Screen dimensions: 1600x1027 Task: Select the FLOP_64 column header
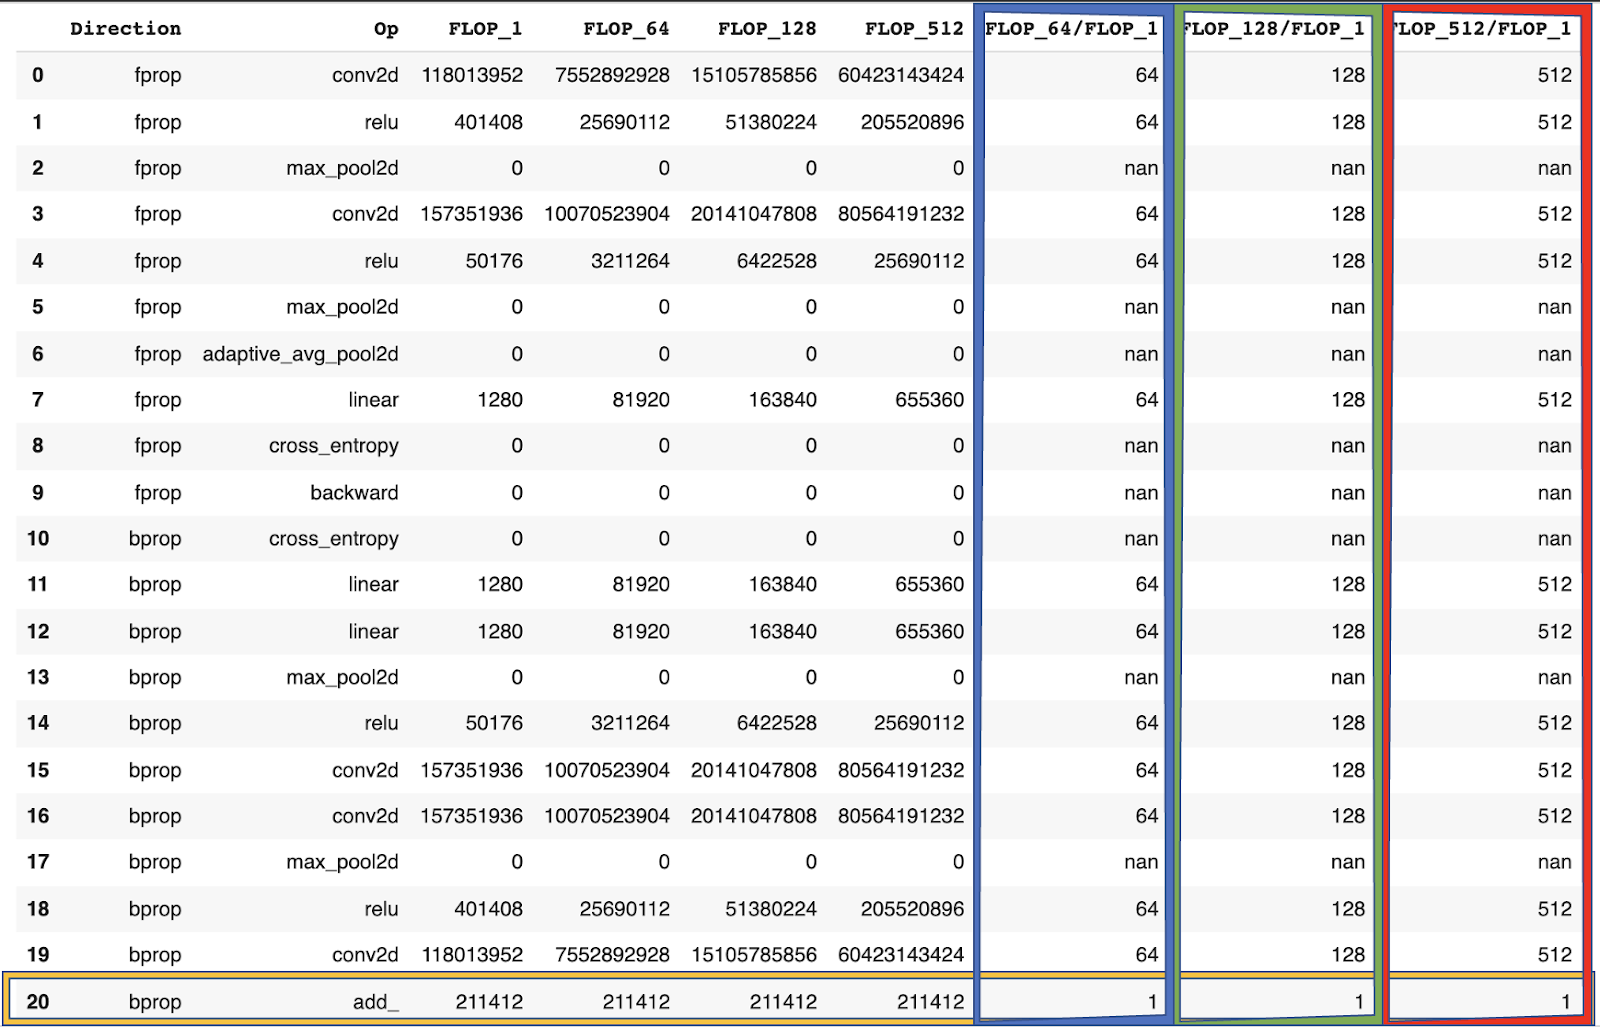tap(626, 29)
